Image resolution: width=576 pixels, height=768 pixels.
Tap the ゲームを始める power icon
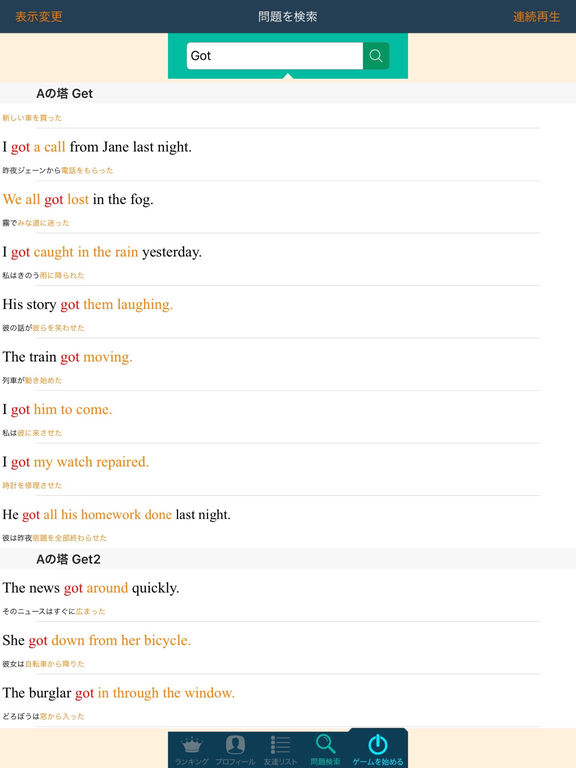pyautogui.click(x=378, y=749)
